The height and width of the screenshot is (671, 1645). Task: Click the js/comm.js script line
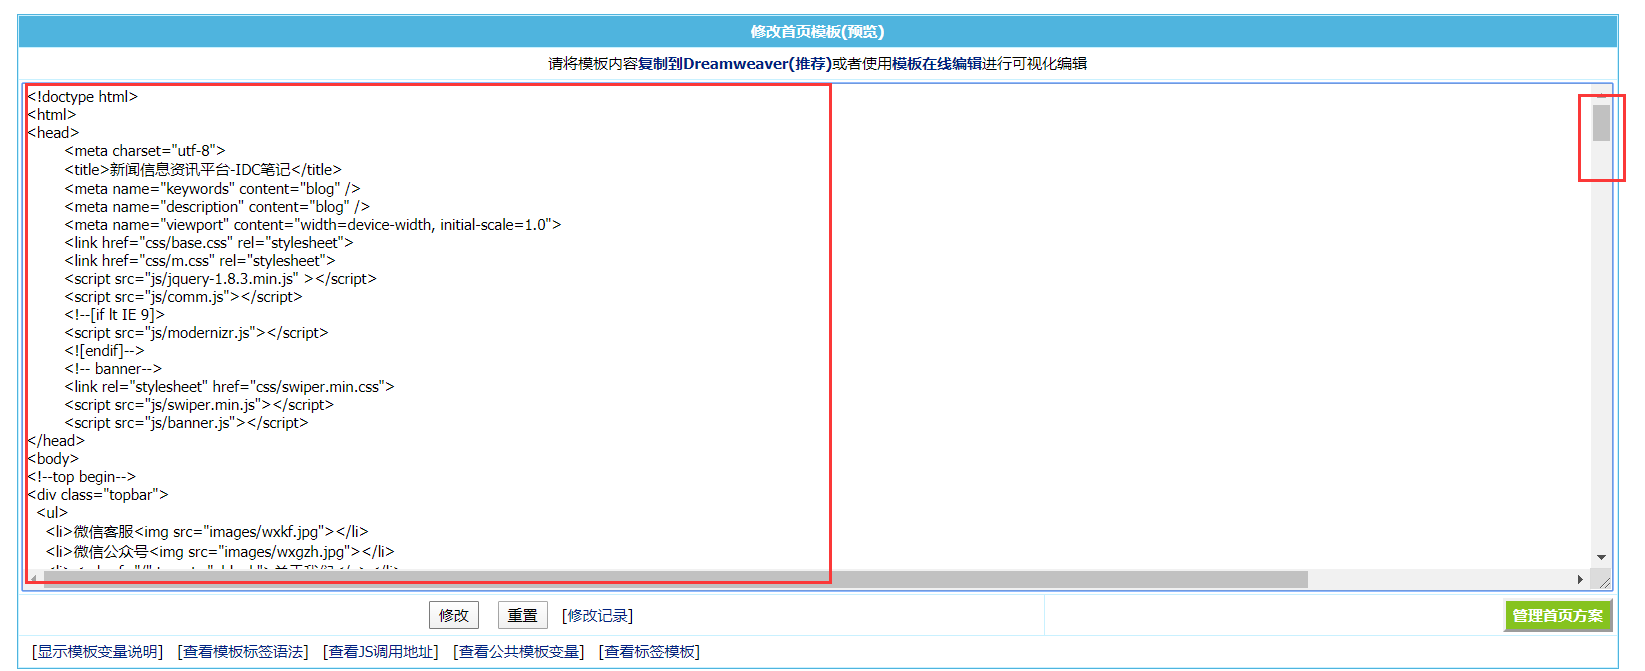tap(183, 297)
